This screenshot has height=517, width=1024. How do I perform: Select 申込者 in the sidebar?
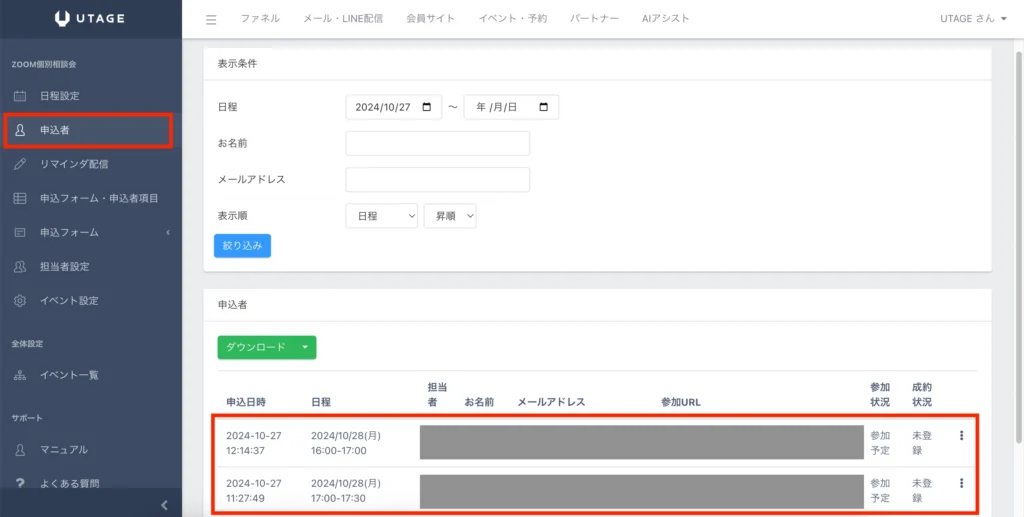pyautogui.click(x=91, y=130)
